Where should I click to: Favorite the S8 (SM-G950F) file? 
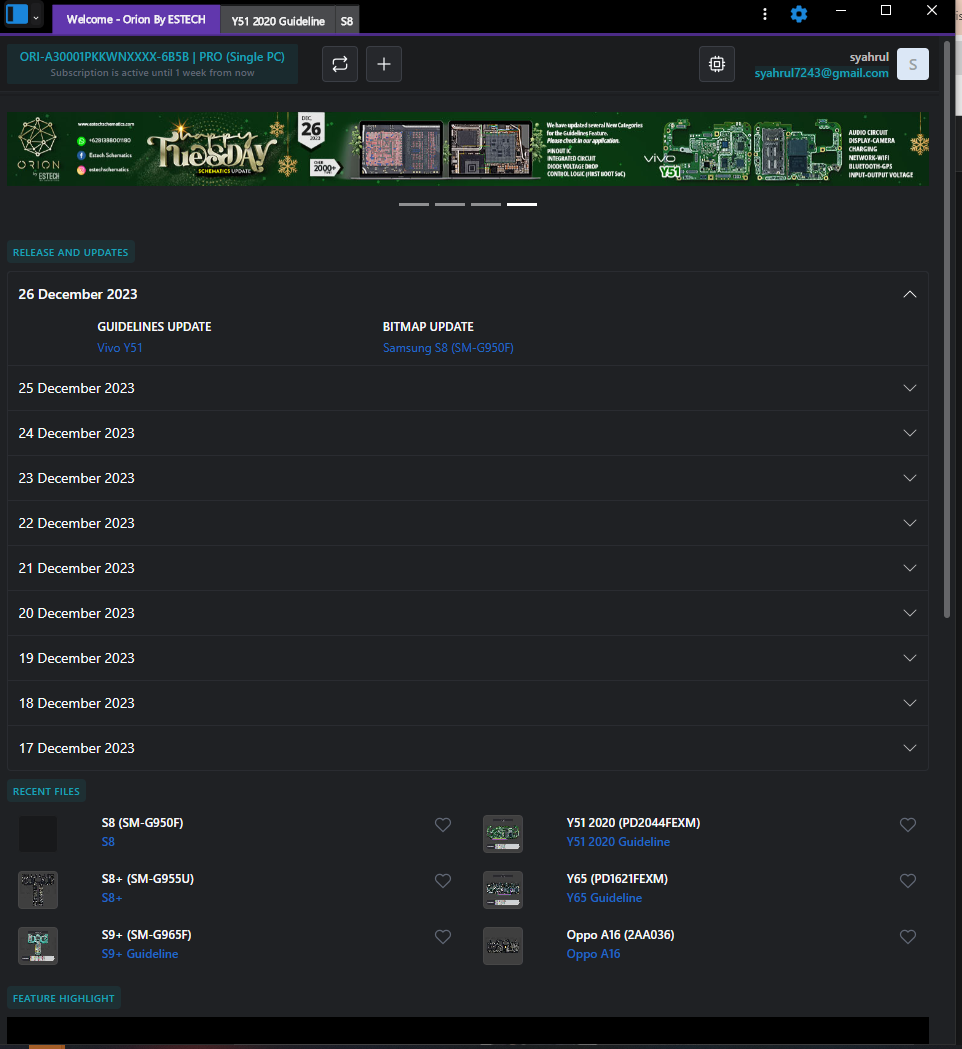(443, 825)
